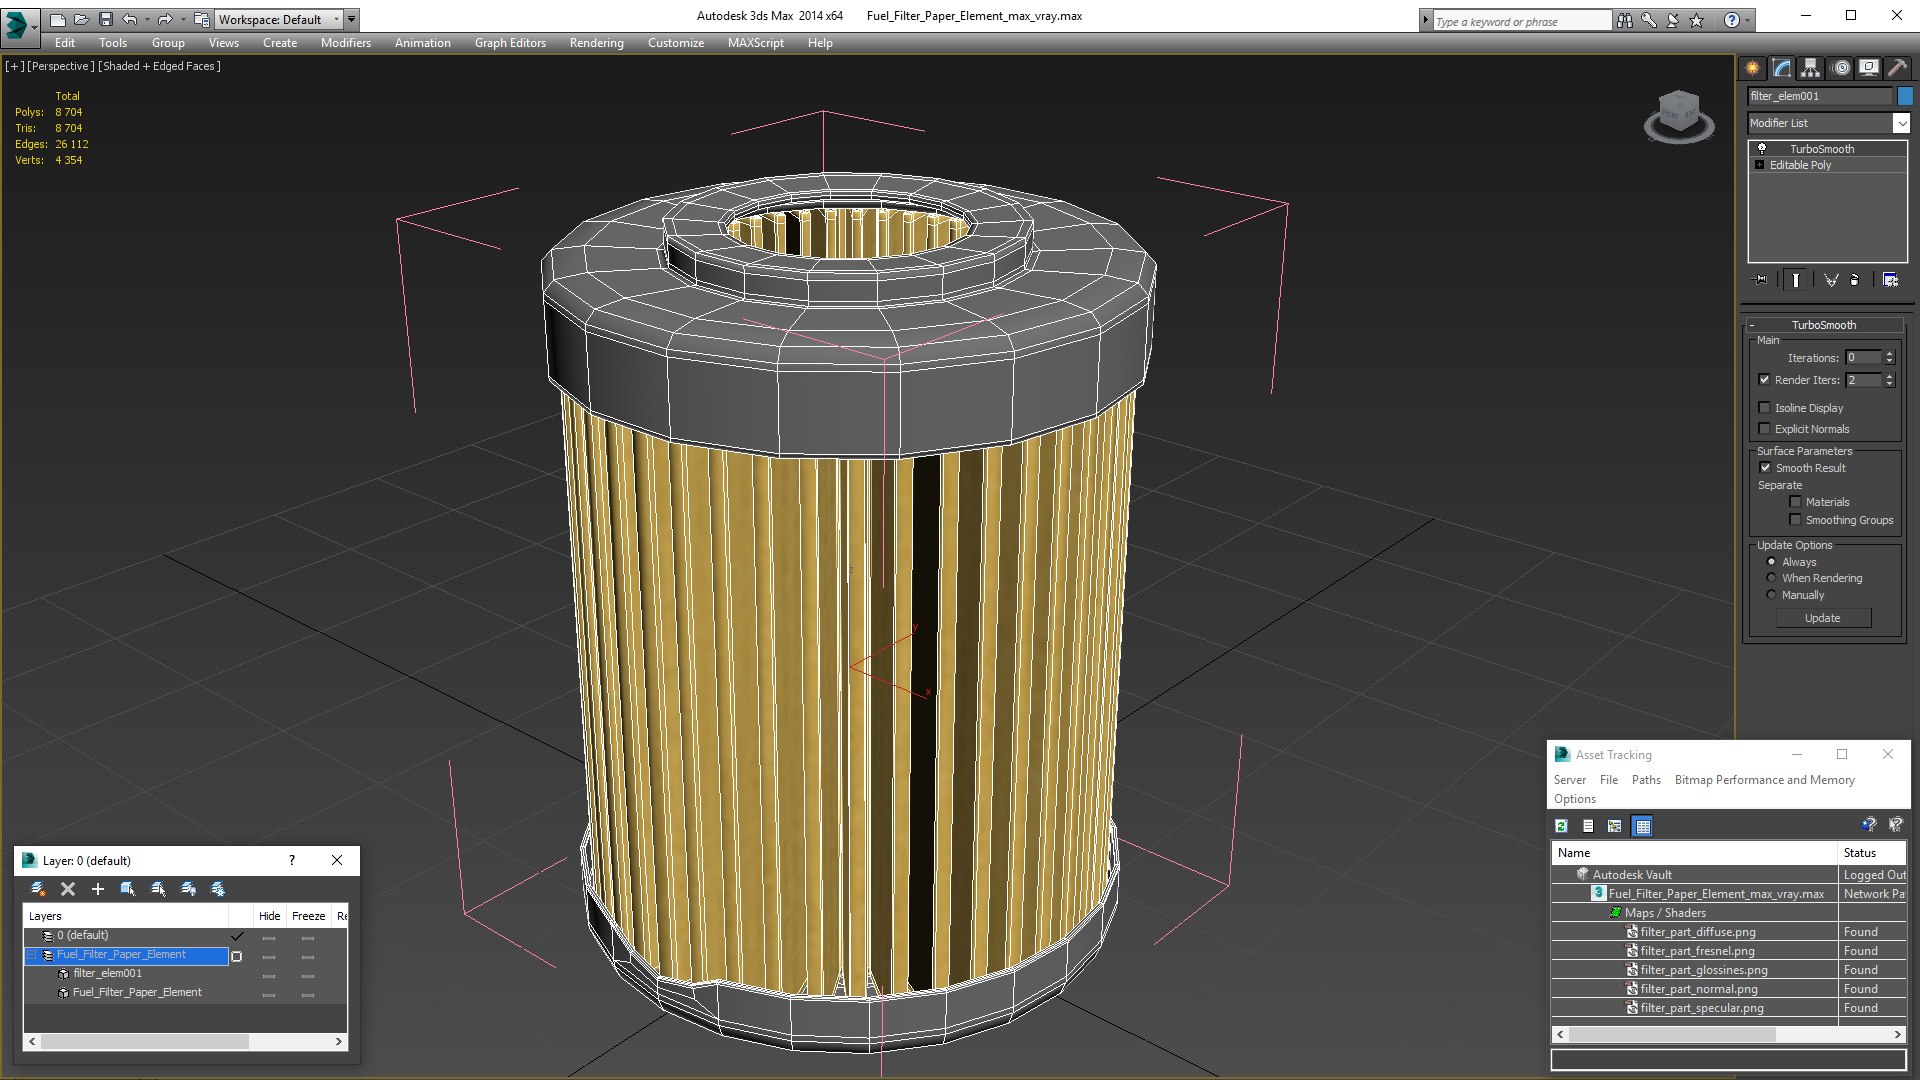The image size is (1920, 1080).
Task: Click the TurboSmooth Update button
Action: point(1822,618)
